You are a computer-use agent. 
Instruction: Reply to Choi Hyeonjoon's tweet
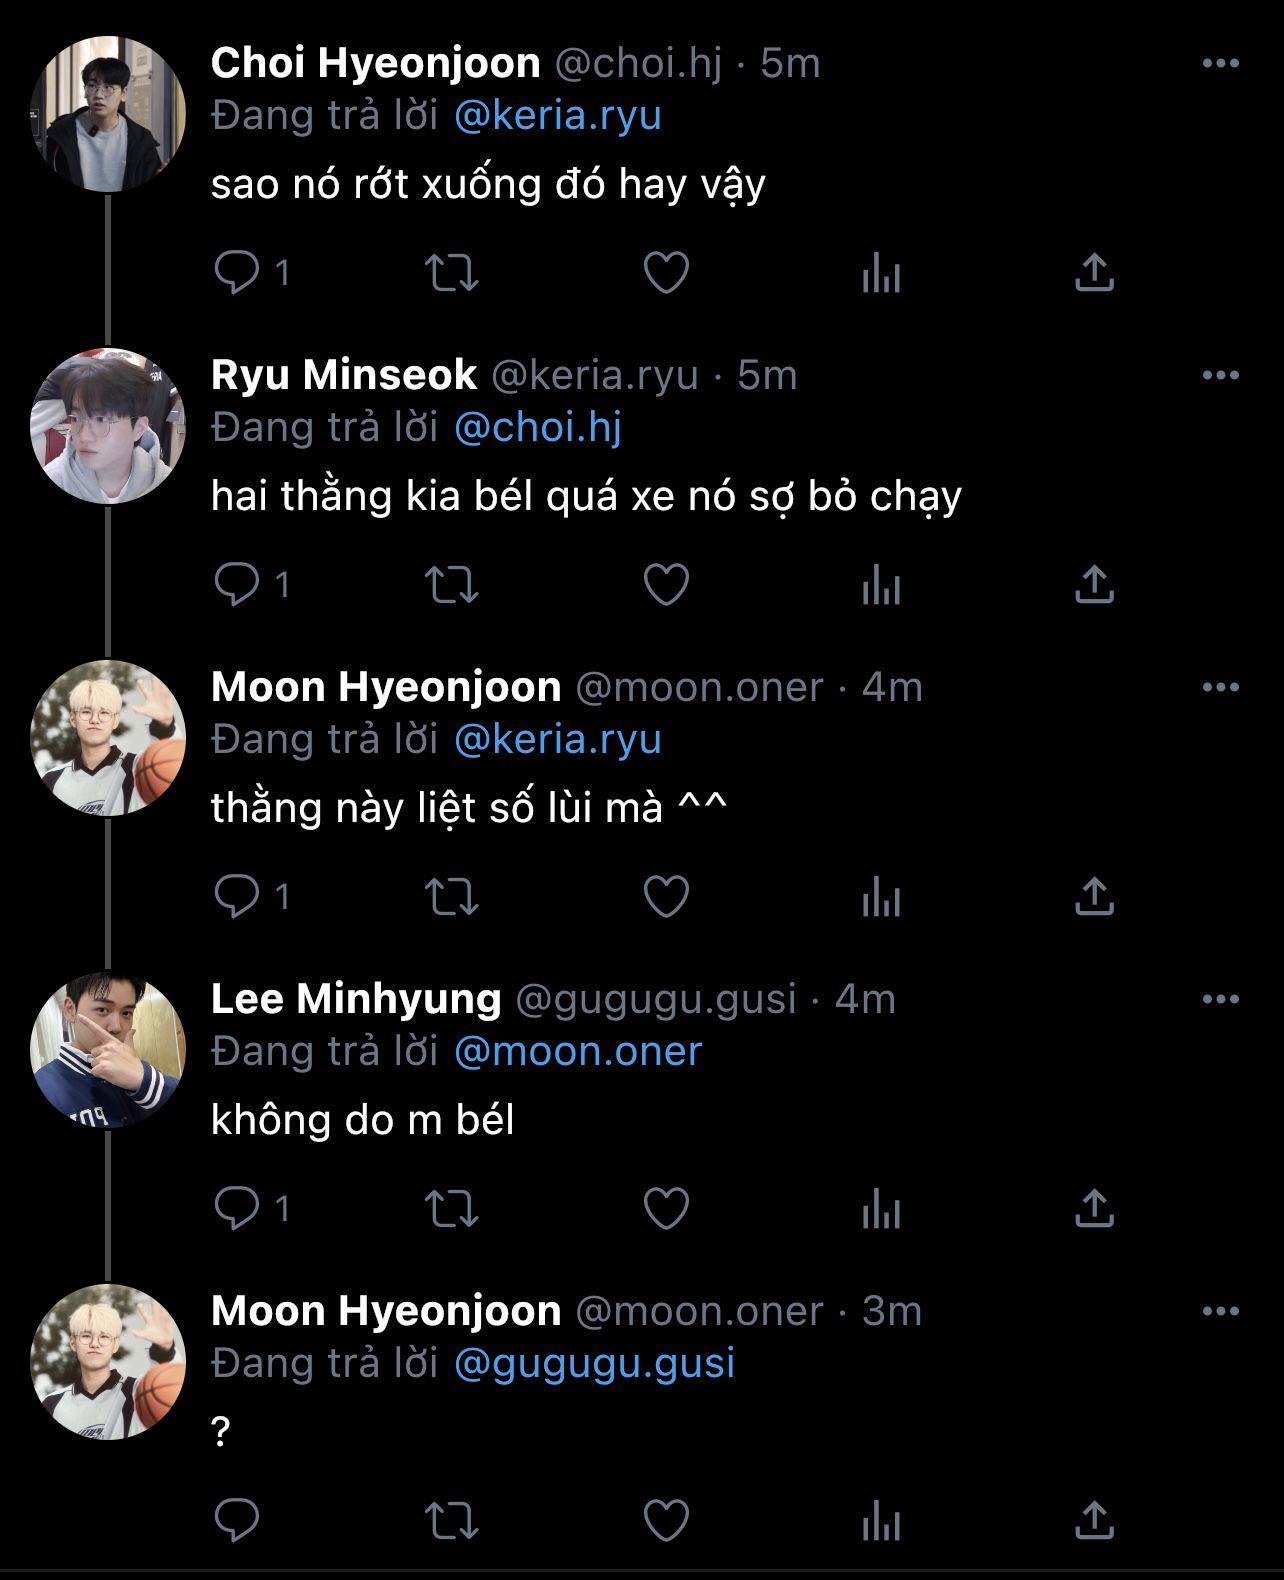pyautogui.click(x=238, y=272)
